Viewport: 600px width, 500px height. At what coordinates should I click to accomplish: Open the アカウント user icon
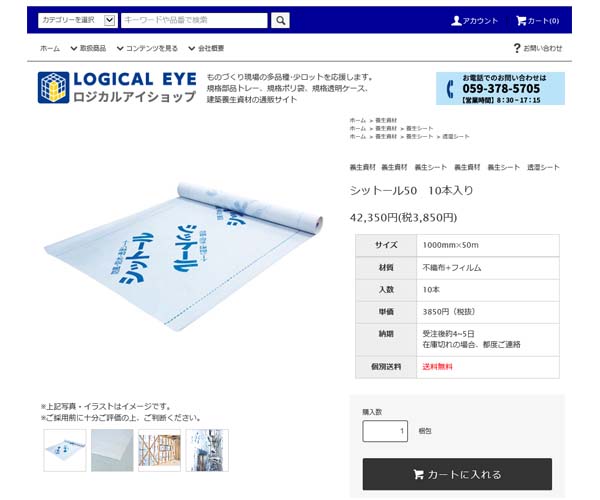click(x=456, y=21)
